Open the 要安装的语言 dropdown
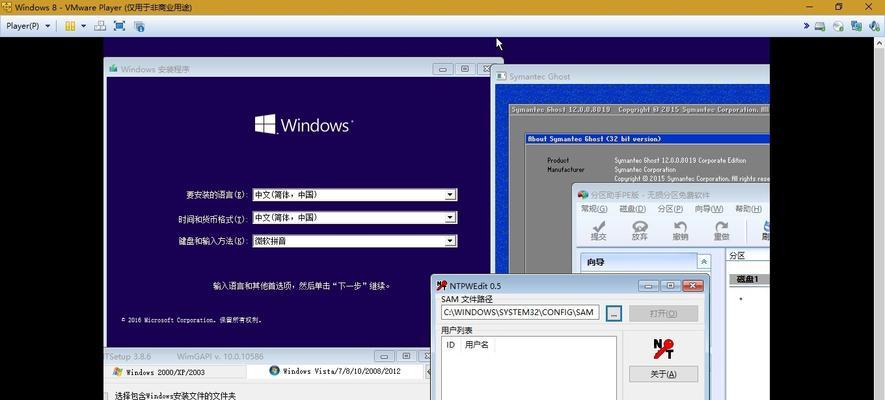Screen dimensions: 885x400 (x=449, y=195)
